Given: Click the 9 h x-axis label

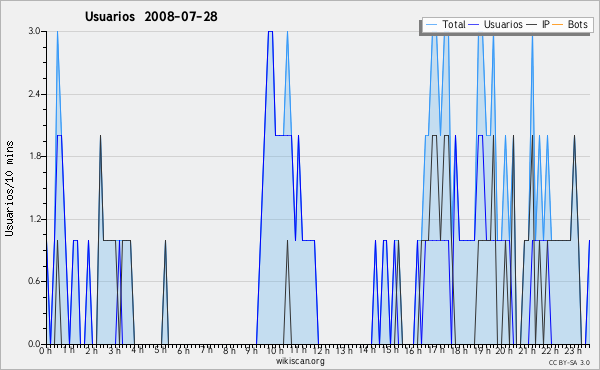Looking at the screenshot, I should (x=252, y=351).
